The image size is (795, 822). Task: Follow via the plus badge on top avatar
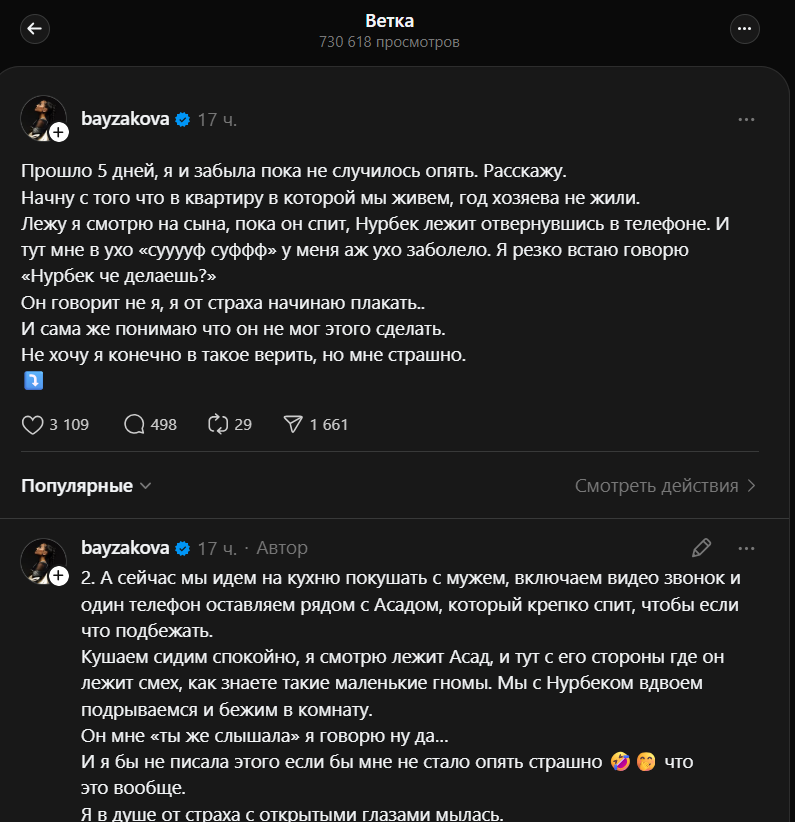coord(59,133)
